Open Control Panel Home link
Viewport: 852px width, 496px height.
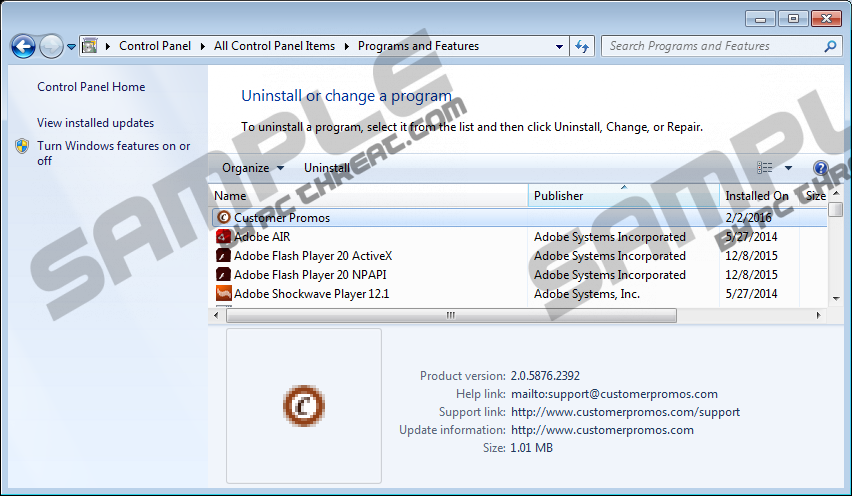[91, 87]
